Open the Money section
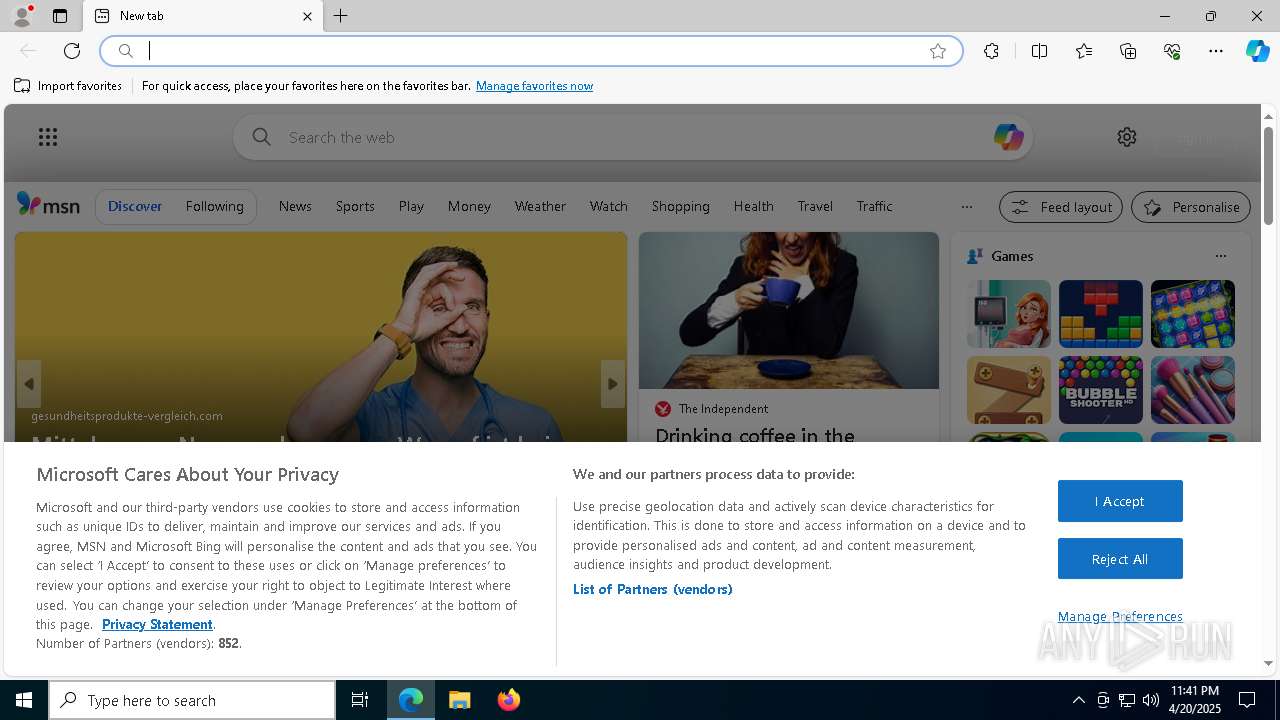Image resolution: width=1280 pixels, height=720 pixels. (x=469, y=206)
